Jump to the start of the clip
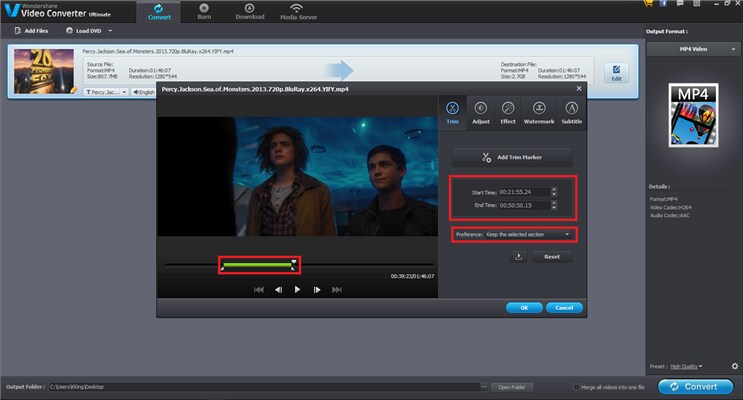 [x=259, y=290]
